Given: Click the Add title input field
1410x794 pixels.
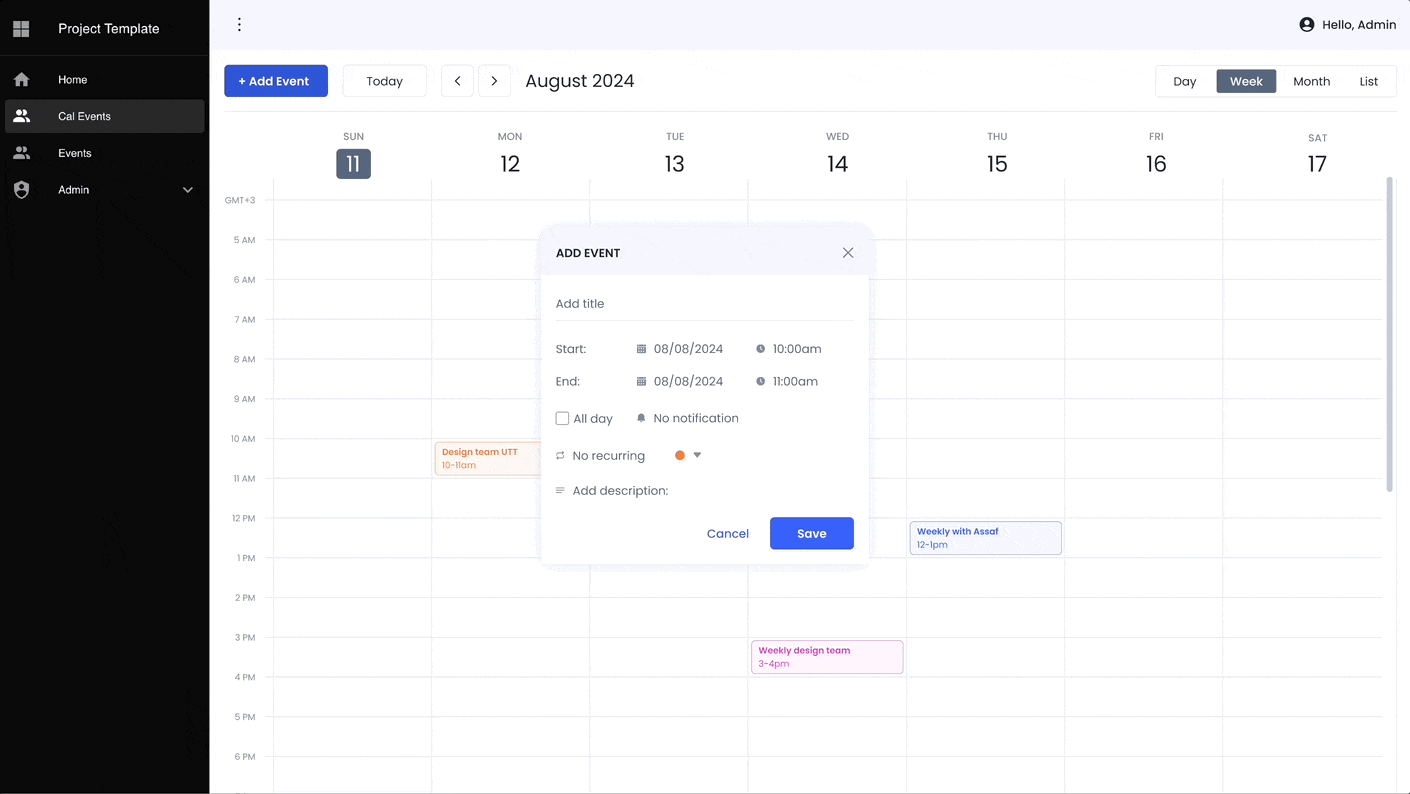Looking at the screenshot, I should point(705,304).
